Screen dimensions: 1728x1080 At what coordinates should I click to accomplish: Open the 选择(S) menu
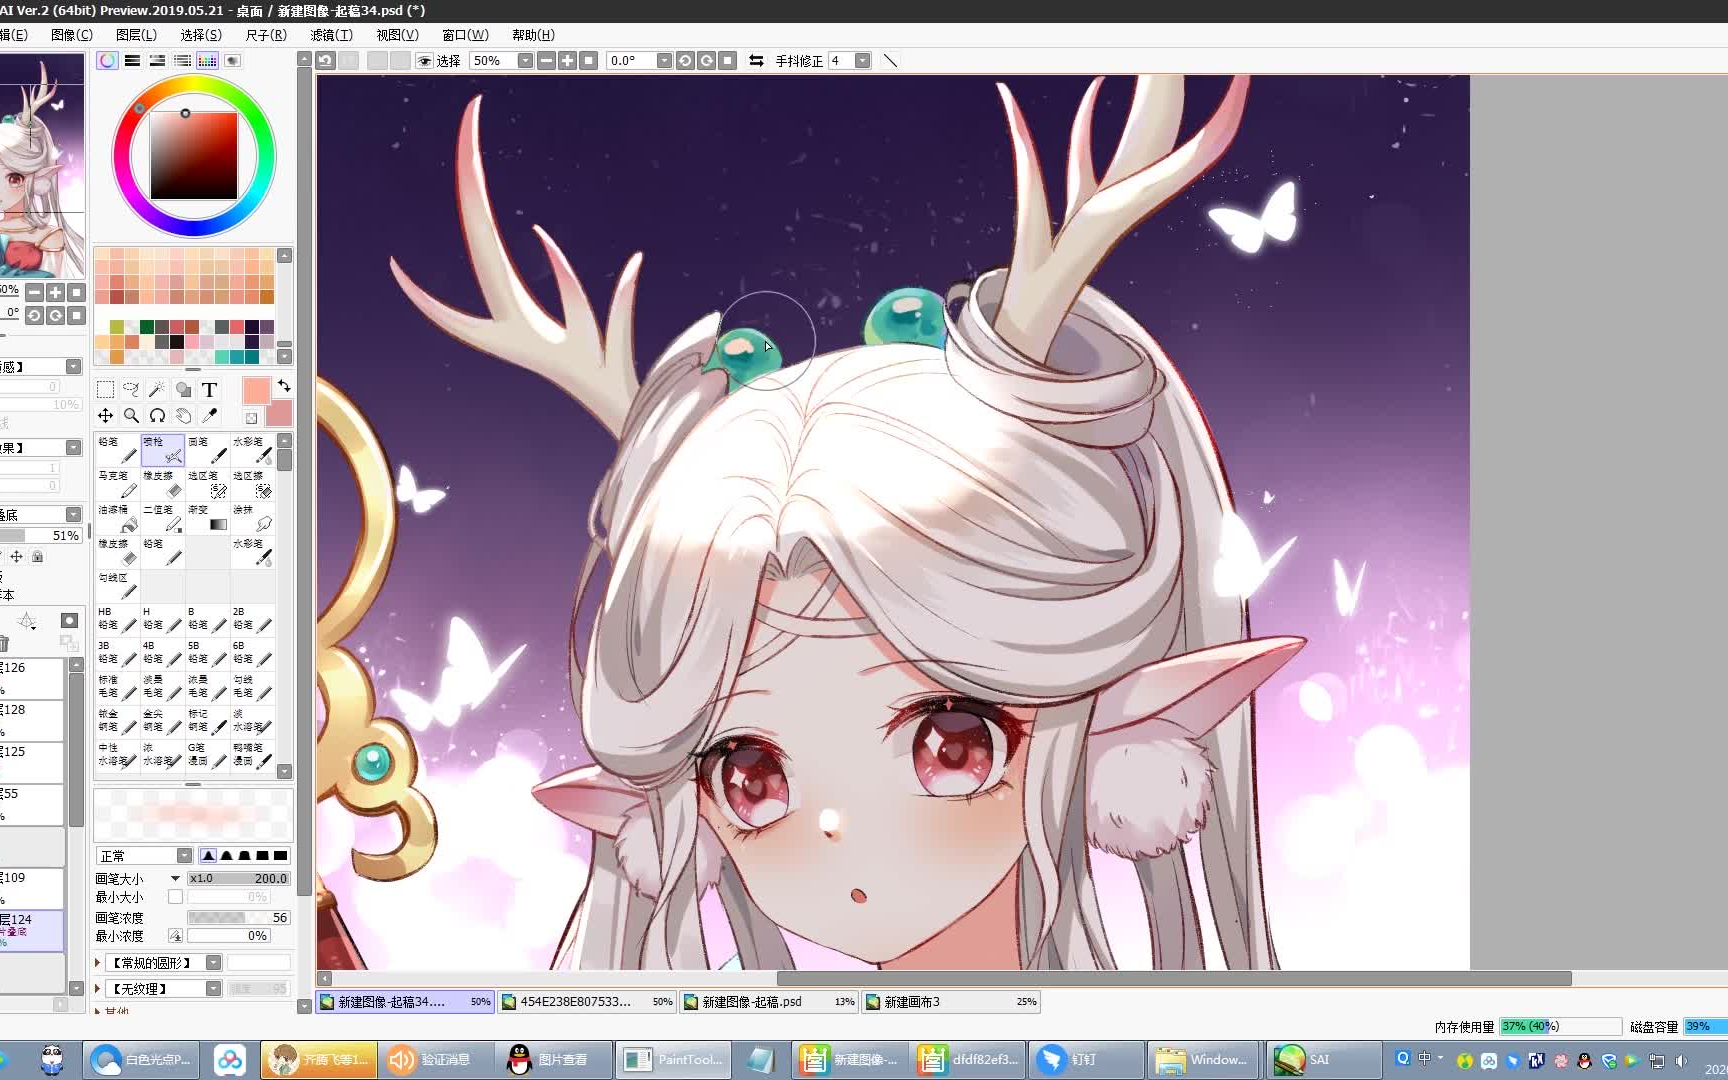point(201,35)
